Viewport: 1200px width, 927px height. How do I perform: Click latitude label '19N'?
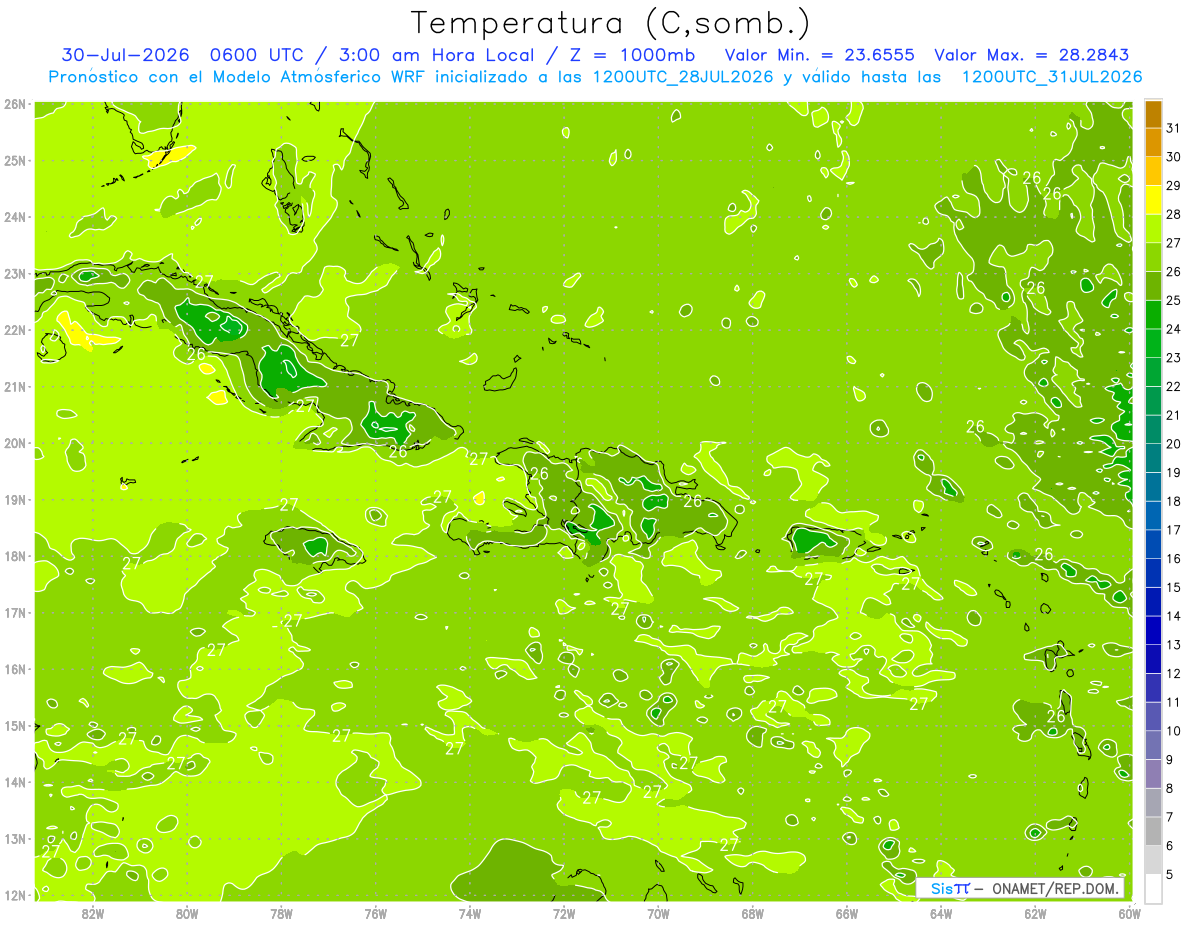[14, 499]
